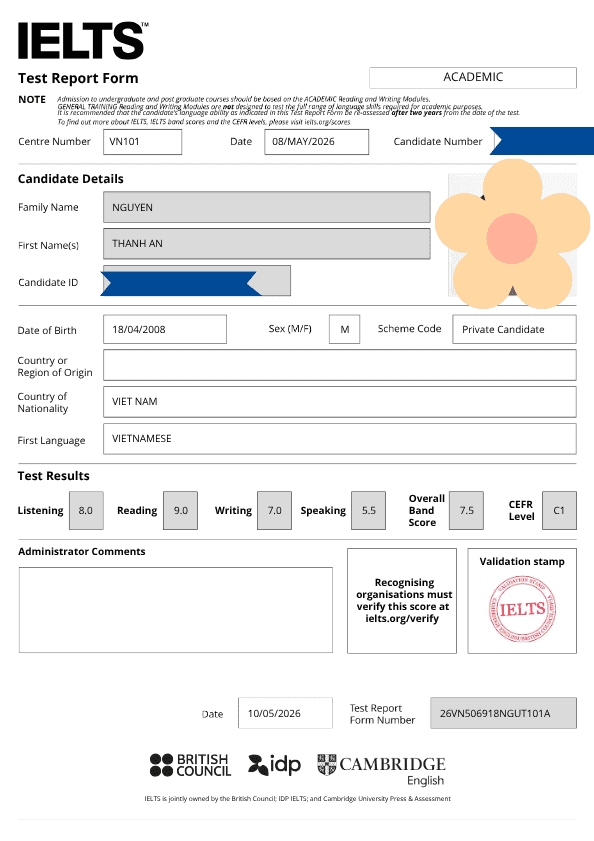594x841 pixels.
Task: Click the blue ribbon covering Candidate Number
Action: (x=542, y=141)
